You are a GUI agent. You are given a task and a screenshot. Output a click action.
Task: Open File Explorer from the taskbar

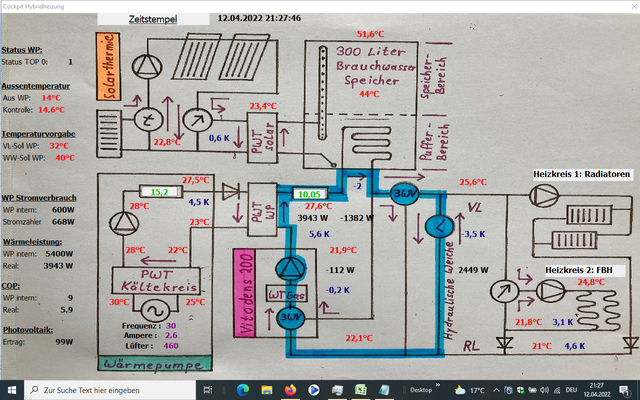click(267, 390)
